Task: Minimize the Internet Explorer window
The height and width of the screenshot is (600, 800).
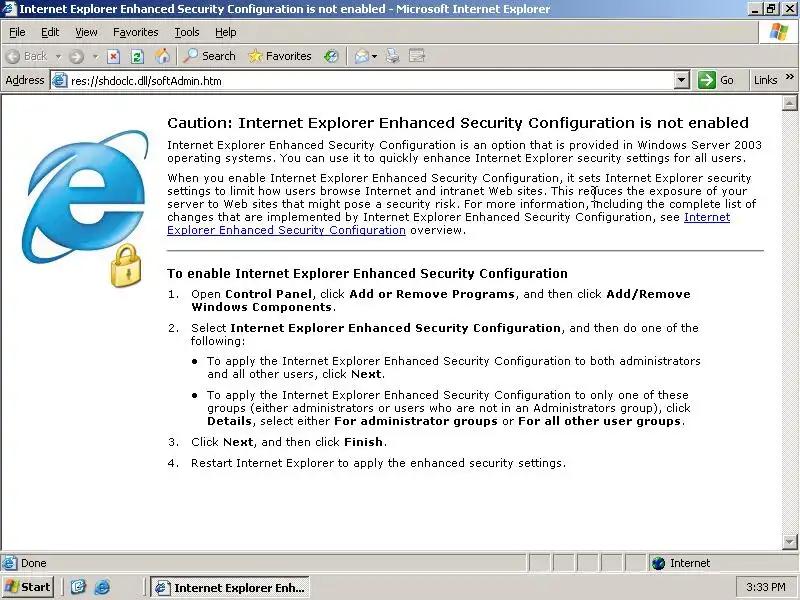Action: pos(756,9)
